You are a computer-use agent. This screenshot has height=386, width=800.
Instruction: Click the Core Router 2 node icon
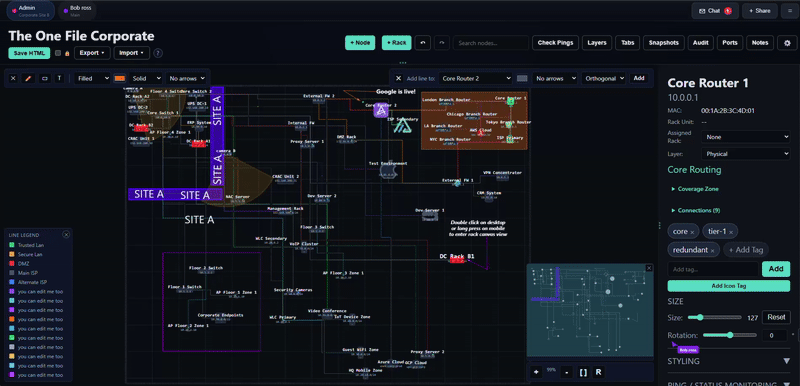pos(380,111)
